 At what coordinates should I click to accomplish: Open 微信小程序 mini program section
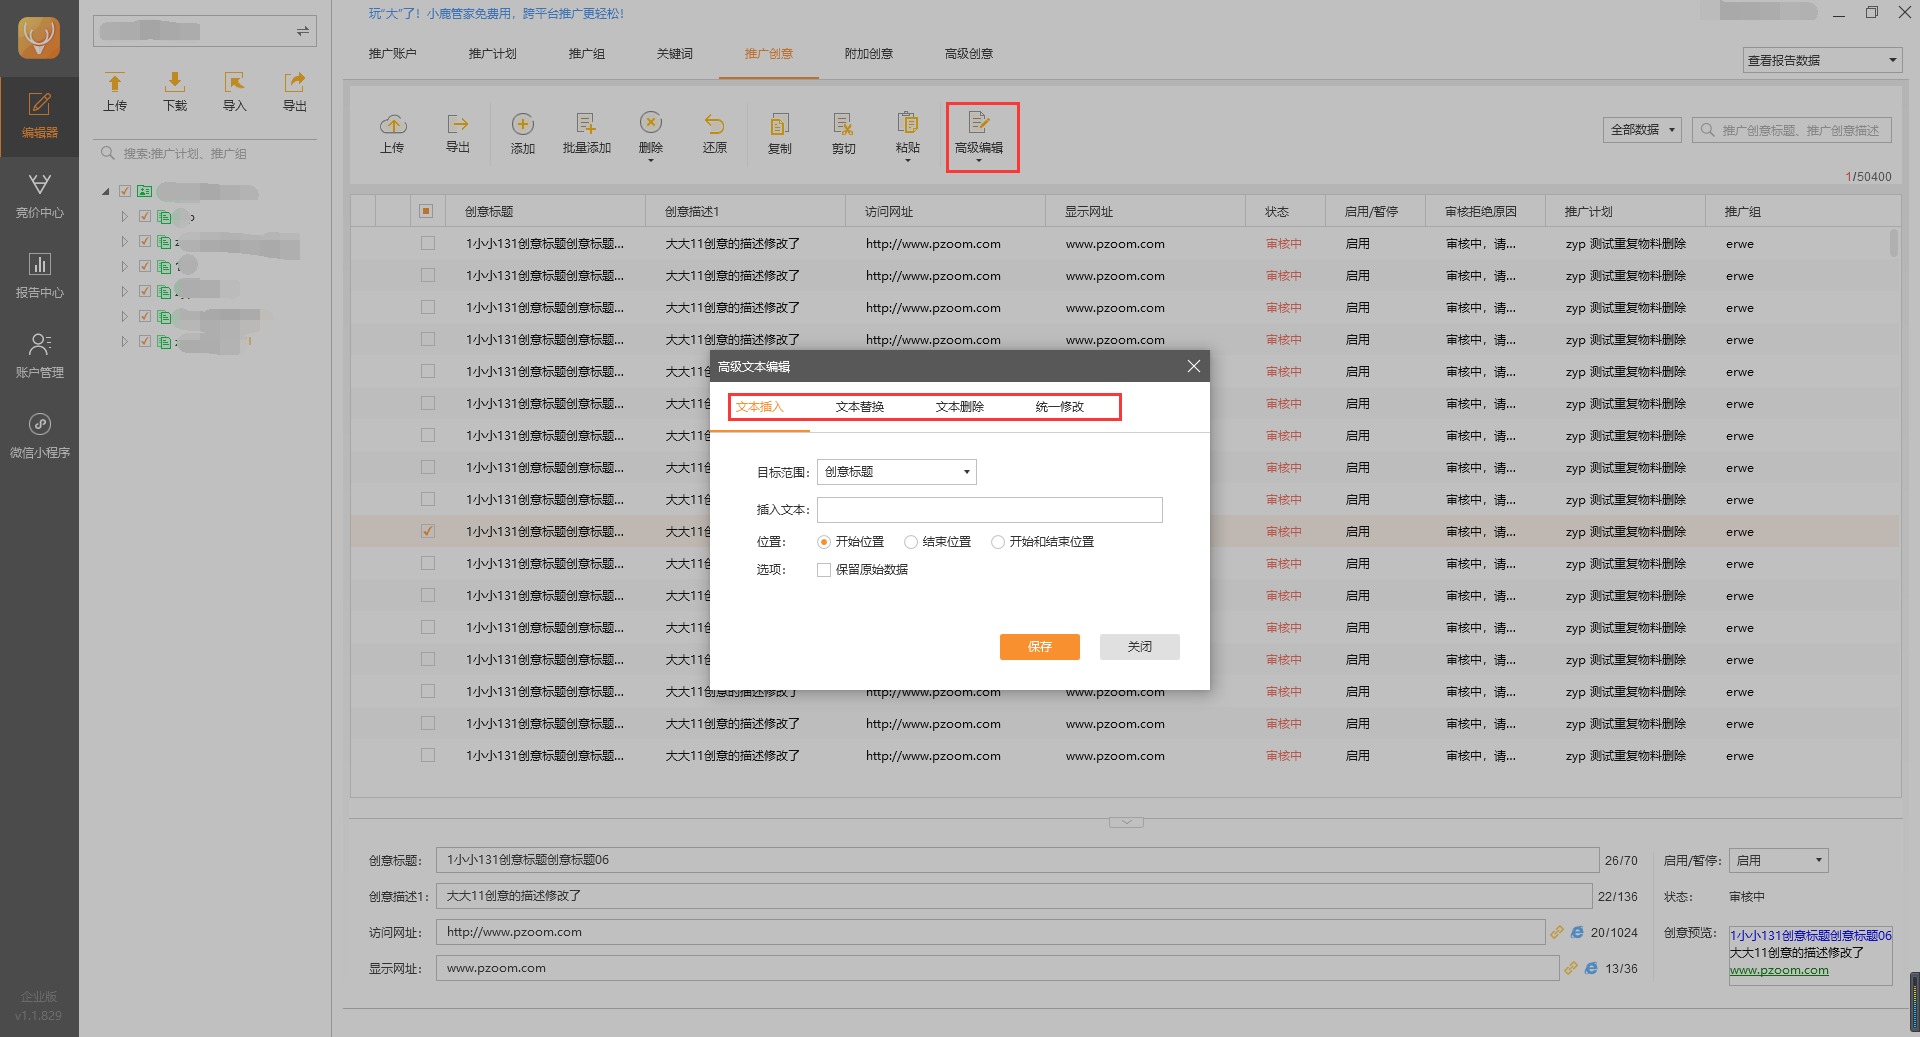click(39, 436)
